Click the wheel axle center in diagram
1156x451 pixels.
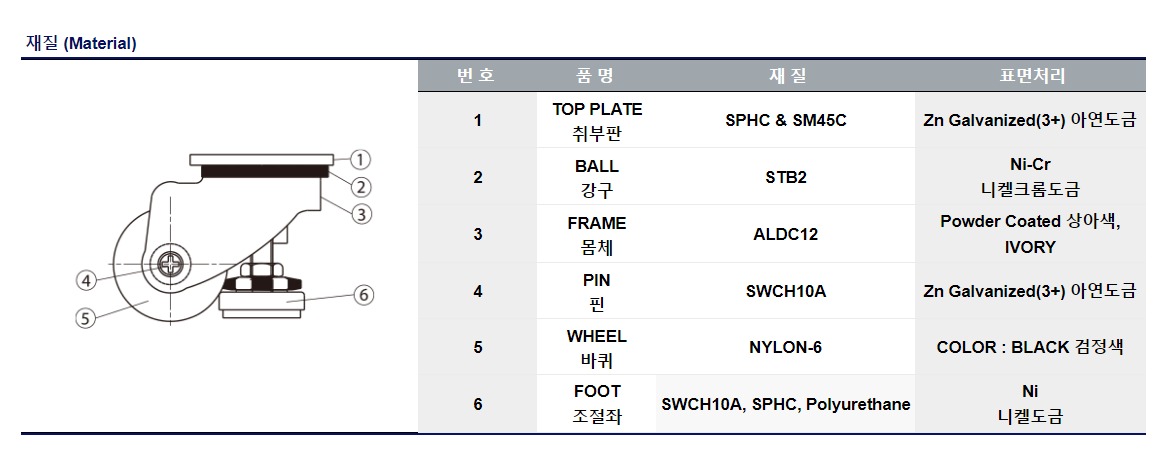pos(170,266)
